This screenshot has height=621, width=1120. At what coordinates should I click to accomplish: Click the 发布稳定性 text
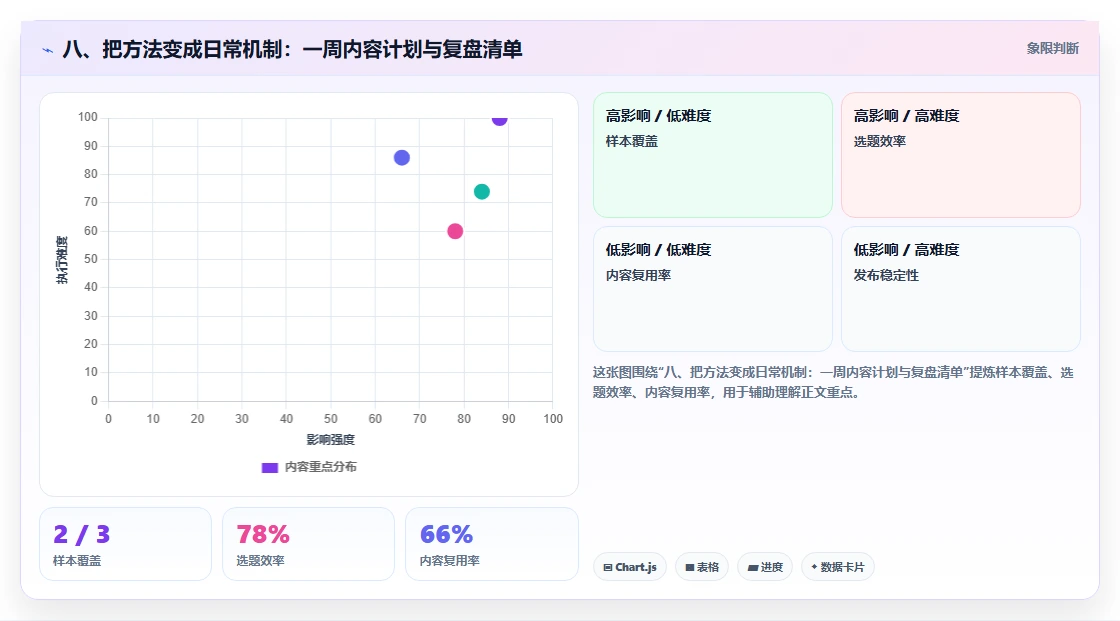[x=886, y=276]
